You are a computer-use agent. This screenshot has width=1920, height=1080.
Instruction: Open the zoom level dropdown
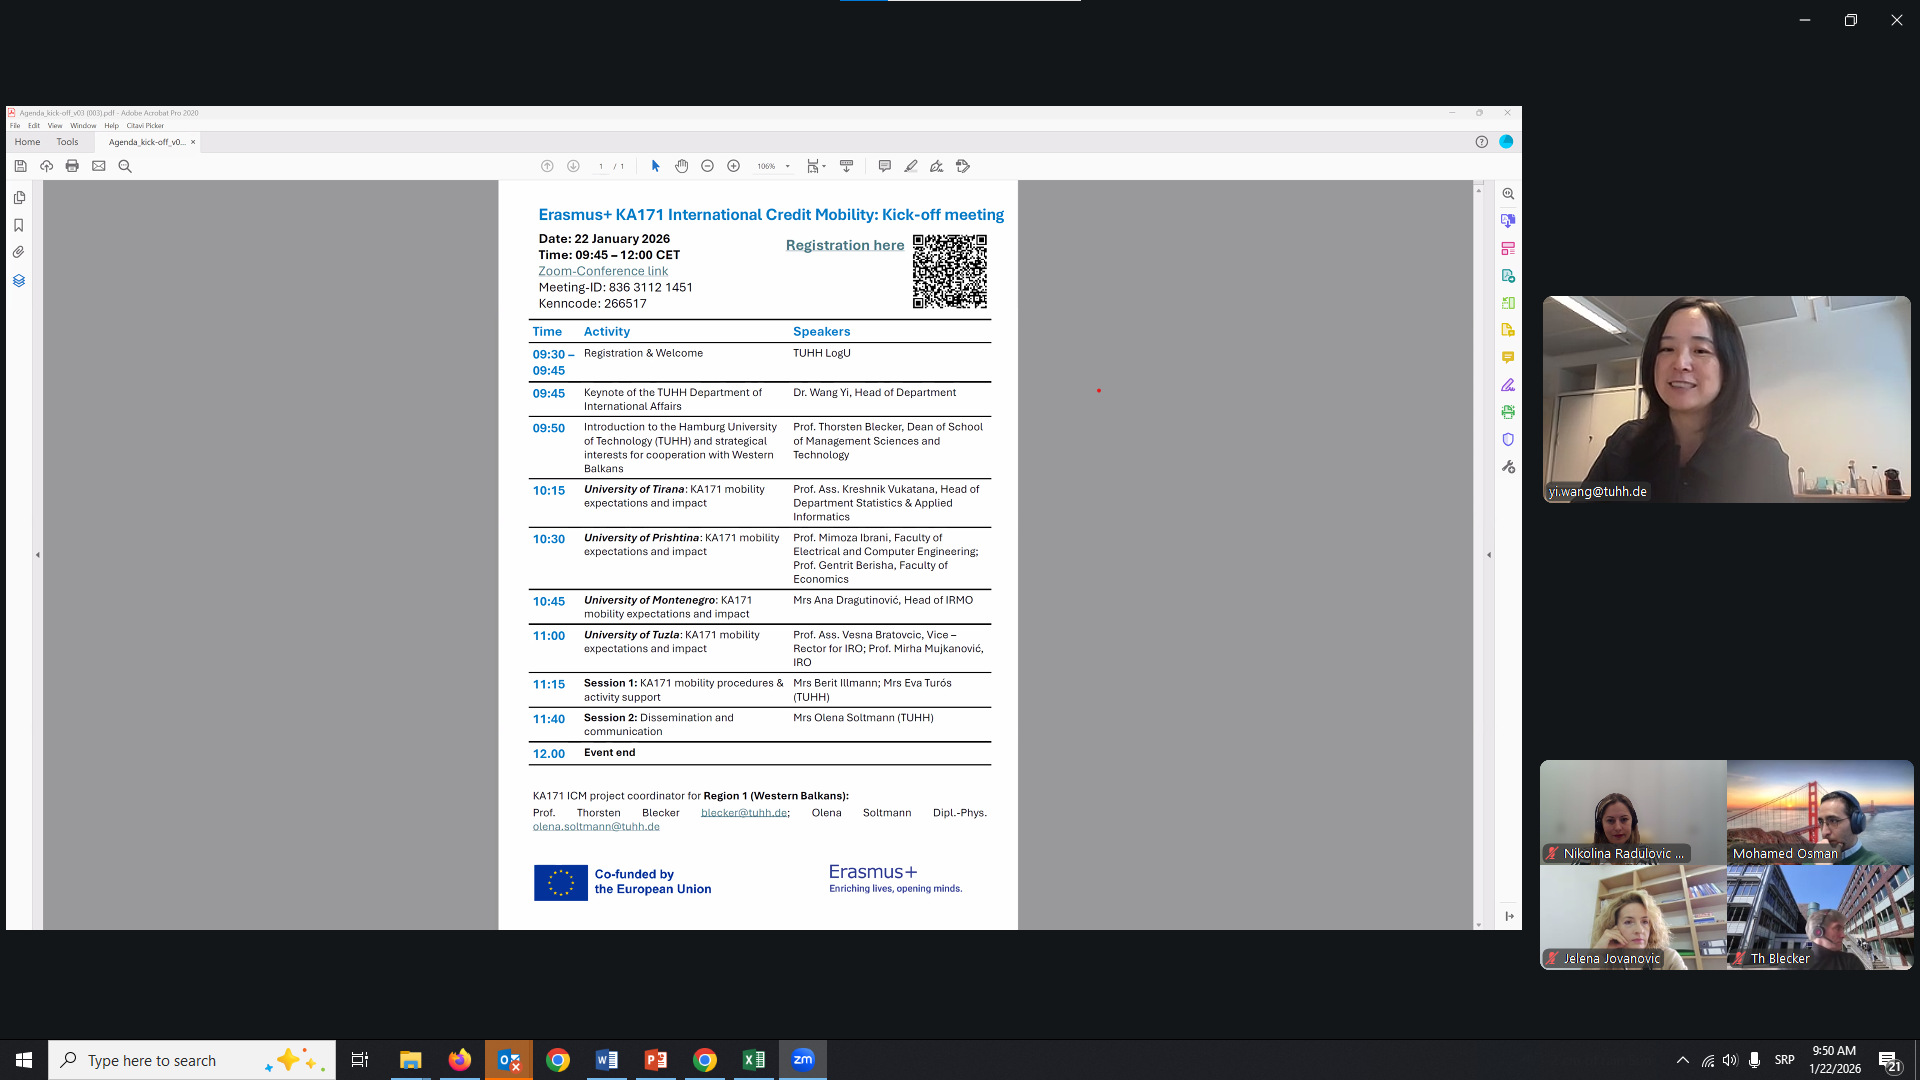(x=788, y=167)
